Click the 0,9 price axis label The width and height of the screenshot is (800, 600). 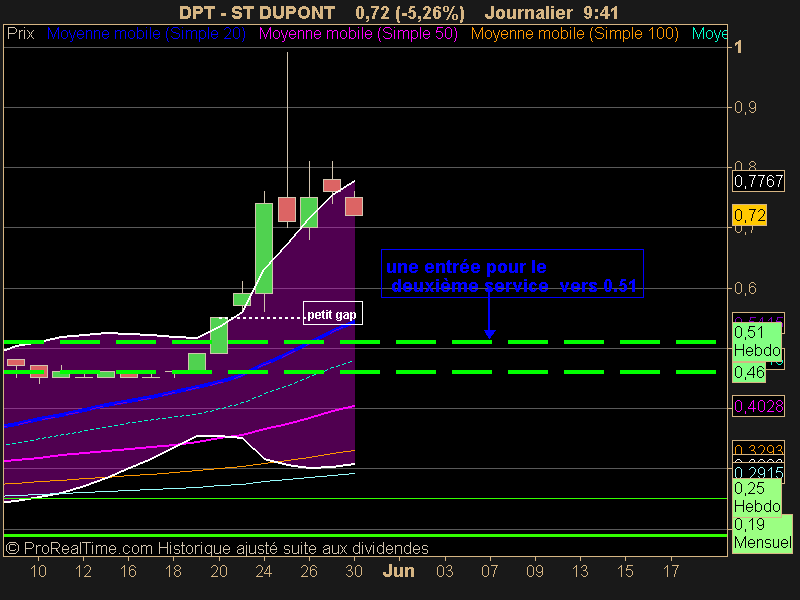(x=745, y=108)
